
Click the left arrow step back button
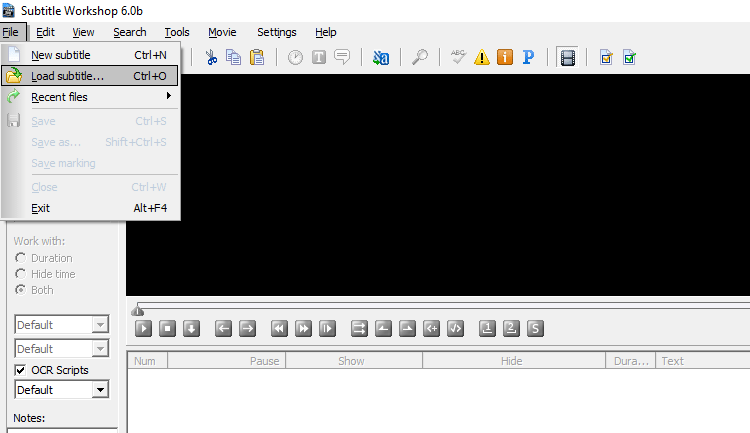pos(223,329)
